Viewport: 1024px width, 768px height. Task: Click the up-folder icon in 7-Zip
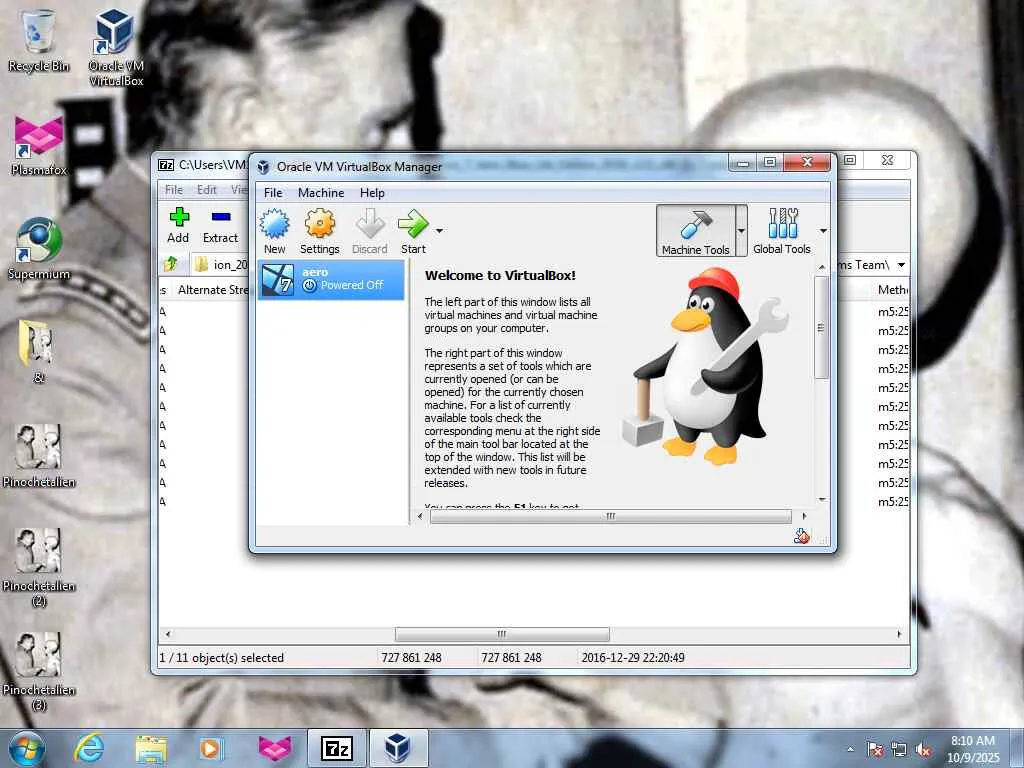point(171,264)
